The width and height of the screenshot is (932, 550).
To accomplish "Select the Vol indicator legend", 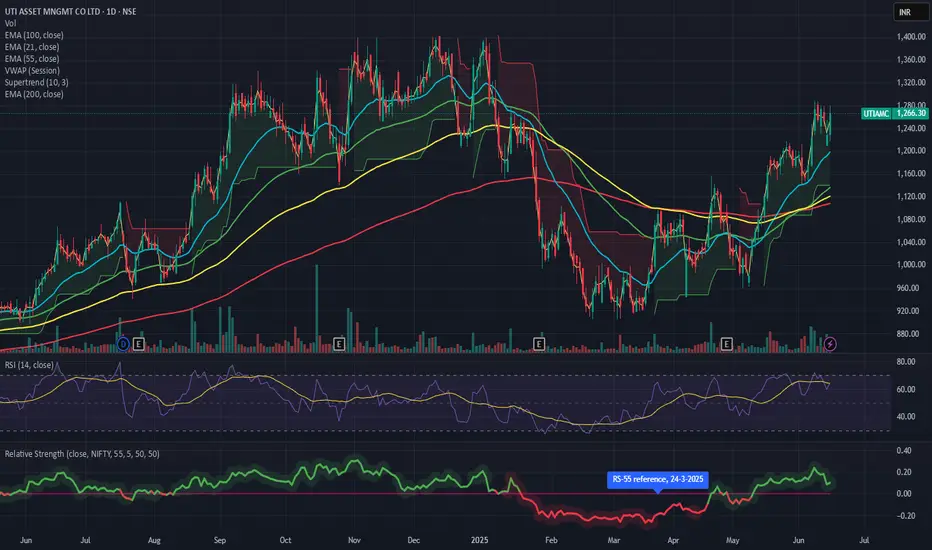I will pyautogui.click(x=10, y=23).
